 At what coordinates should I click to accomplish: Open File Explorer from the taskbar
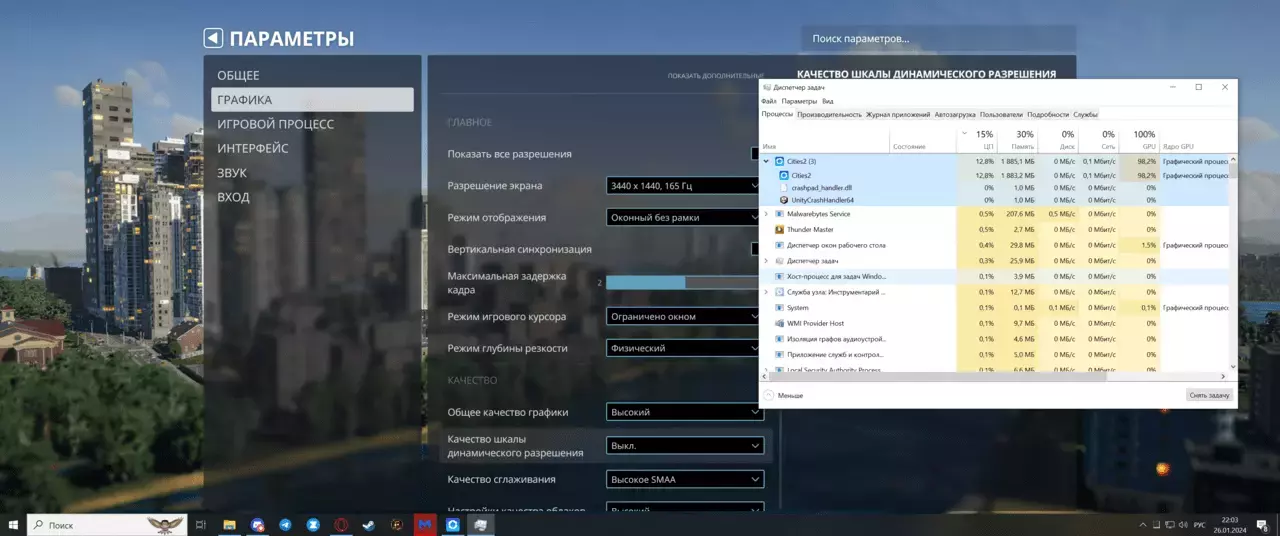tap(229, 525)
